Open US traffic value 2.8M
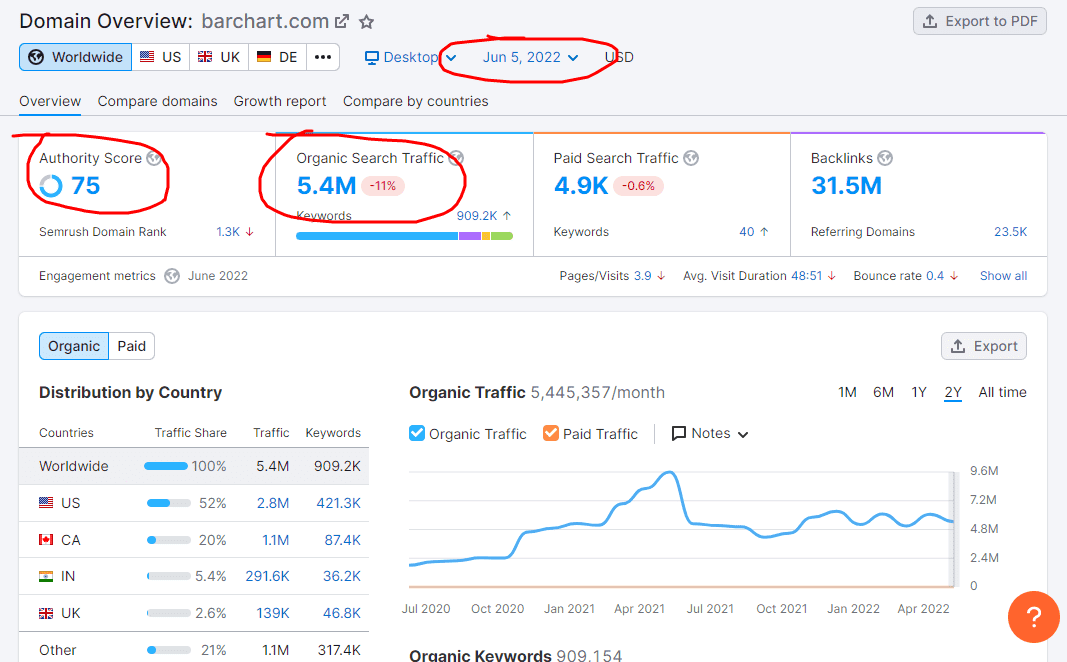Image resolution: width=1067 pixels, height=662 pixels. (x=272, y=503)
